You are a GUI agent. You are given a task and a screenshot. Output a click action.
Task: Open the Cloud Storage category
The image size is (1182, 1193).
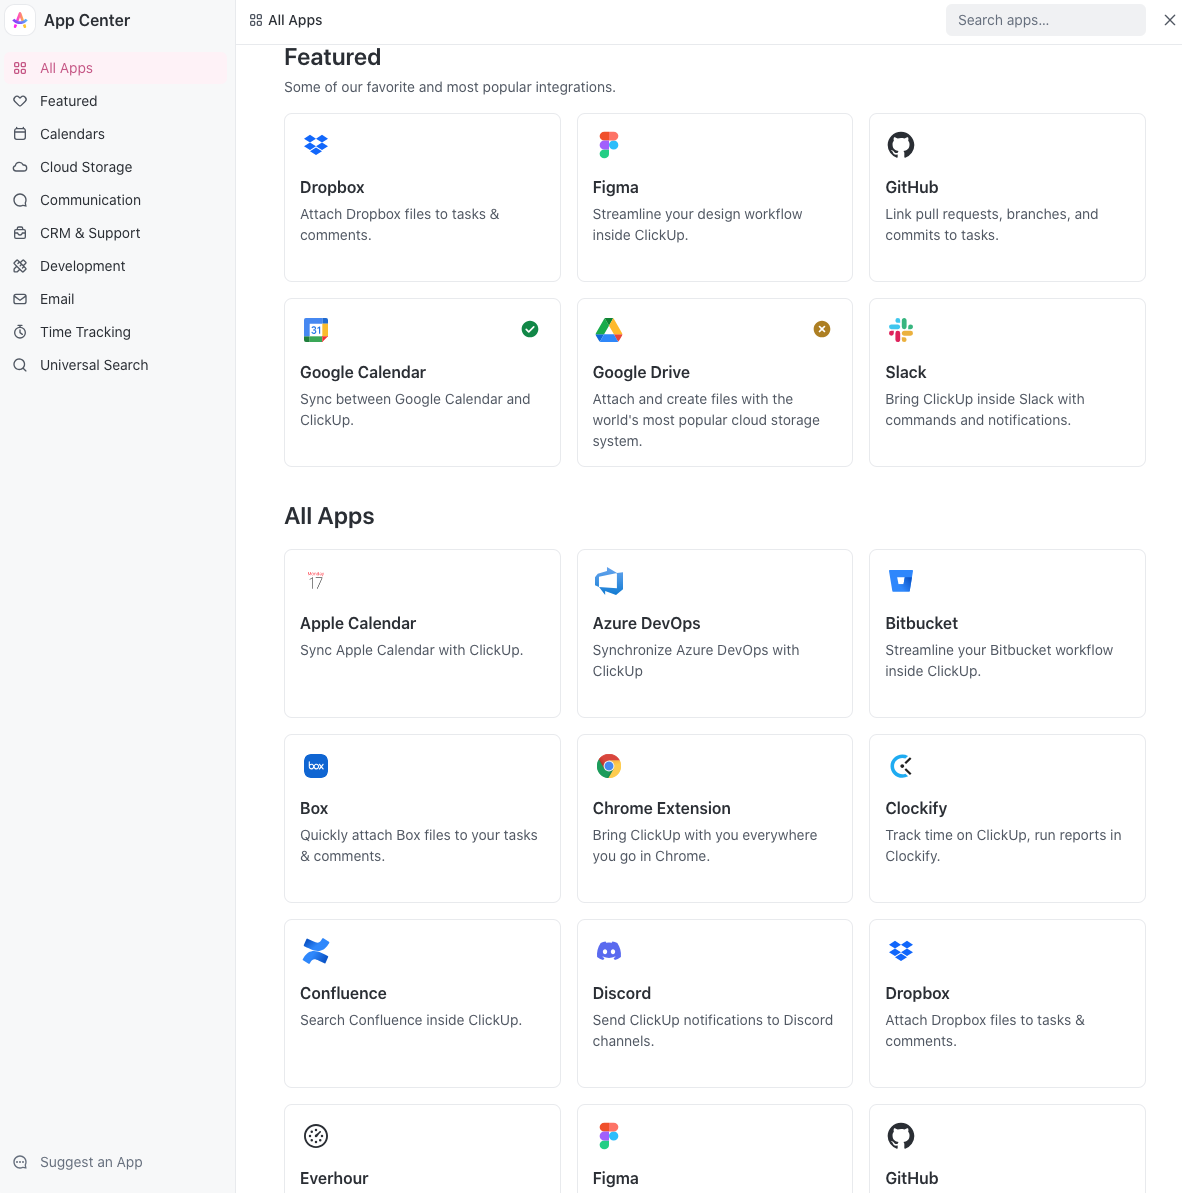116,167
